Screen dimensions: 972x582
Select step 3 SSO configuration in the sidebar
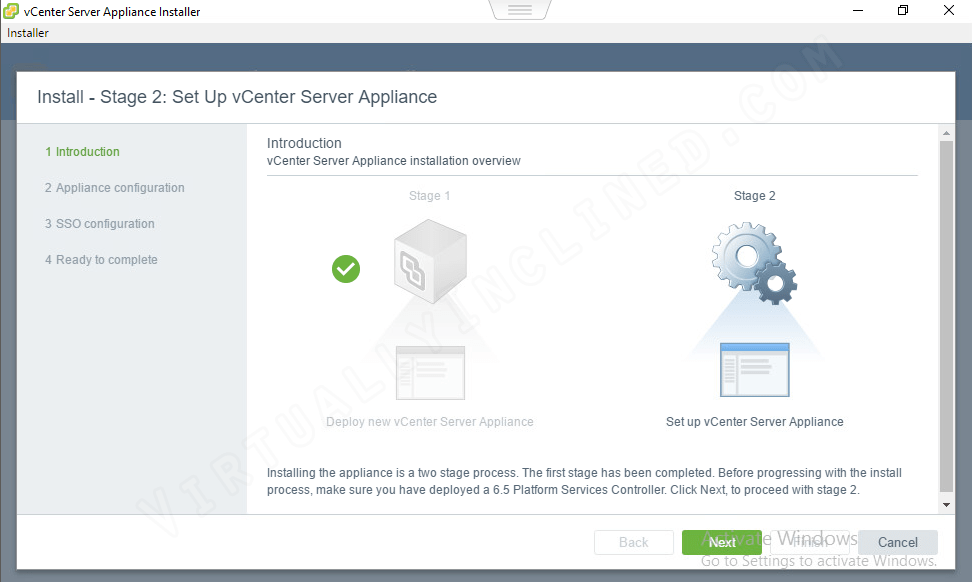pos(99,223)
